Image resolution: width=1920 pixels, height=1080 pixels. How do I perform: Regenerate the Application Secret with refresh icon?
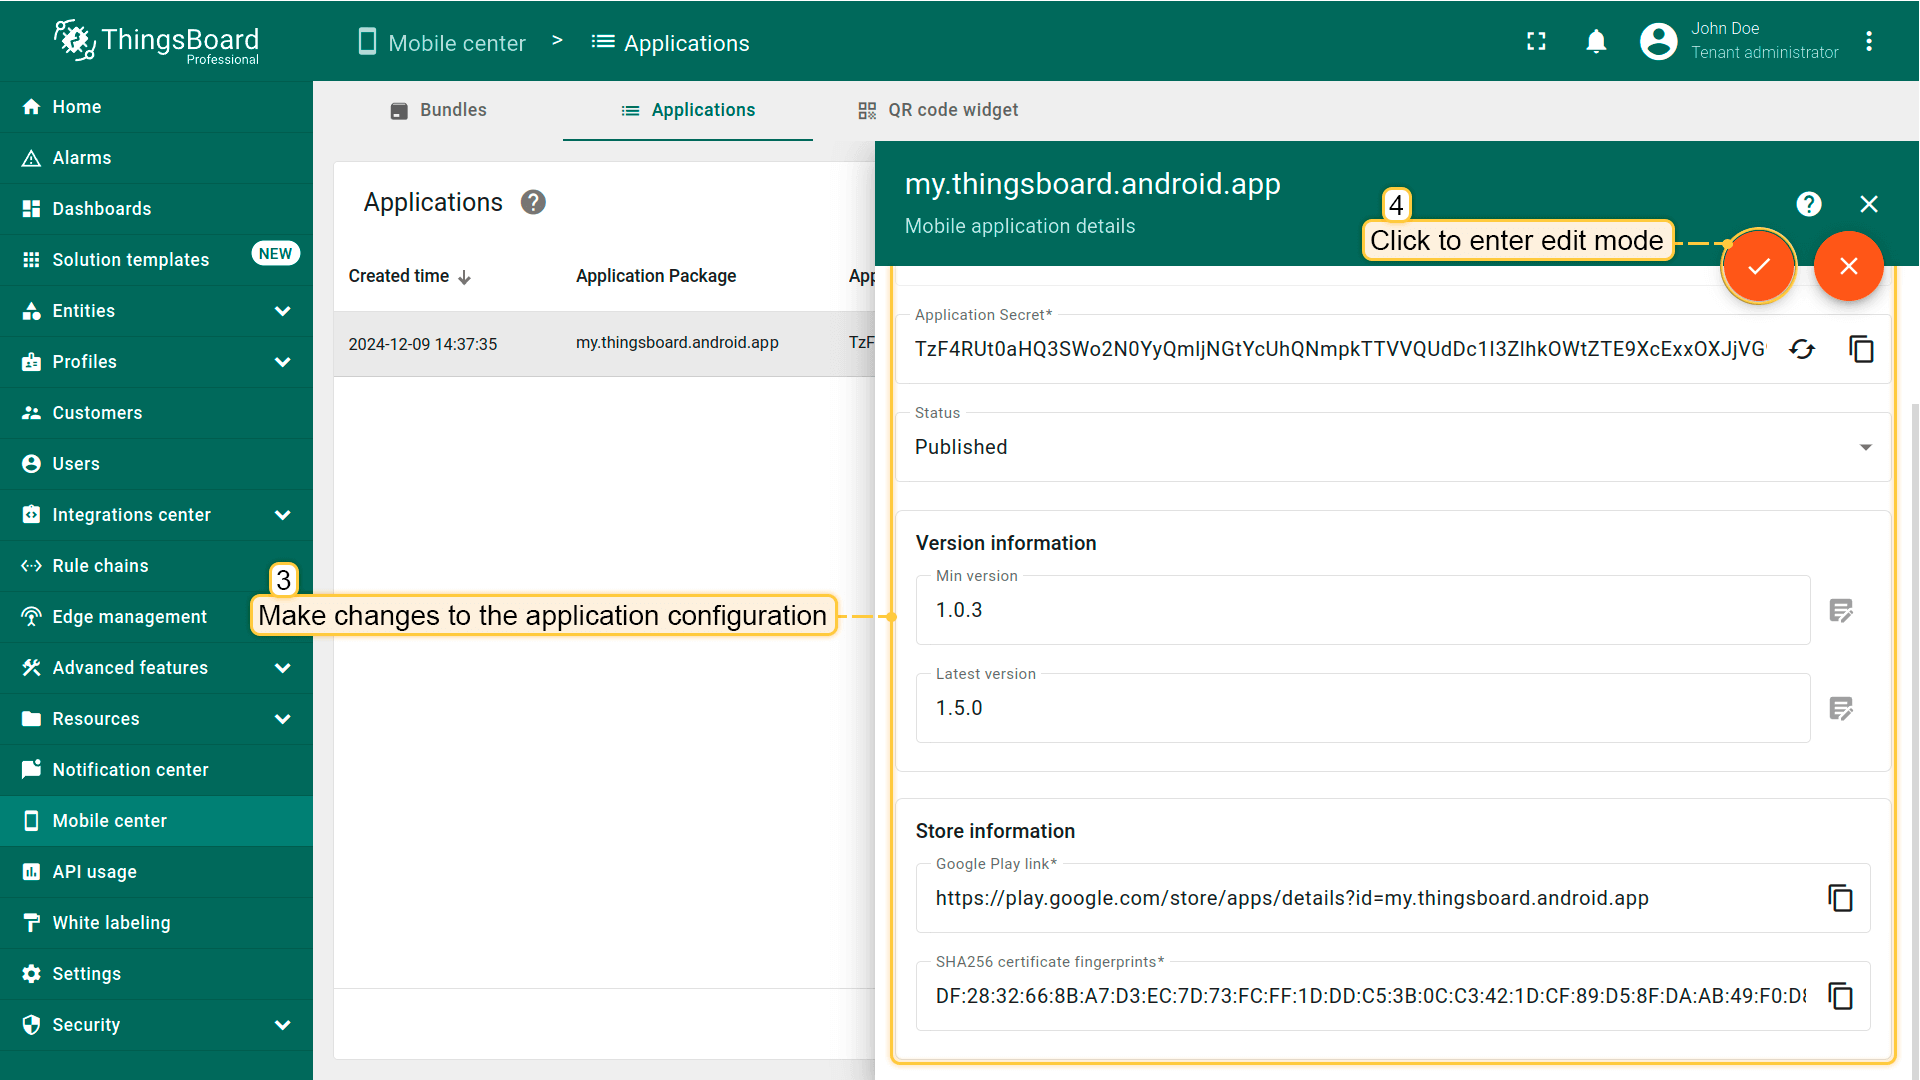(x=1802, y=349)
